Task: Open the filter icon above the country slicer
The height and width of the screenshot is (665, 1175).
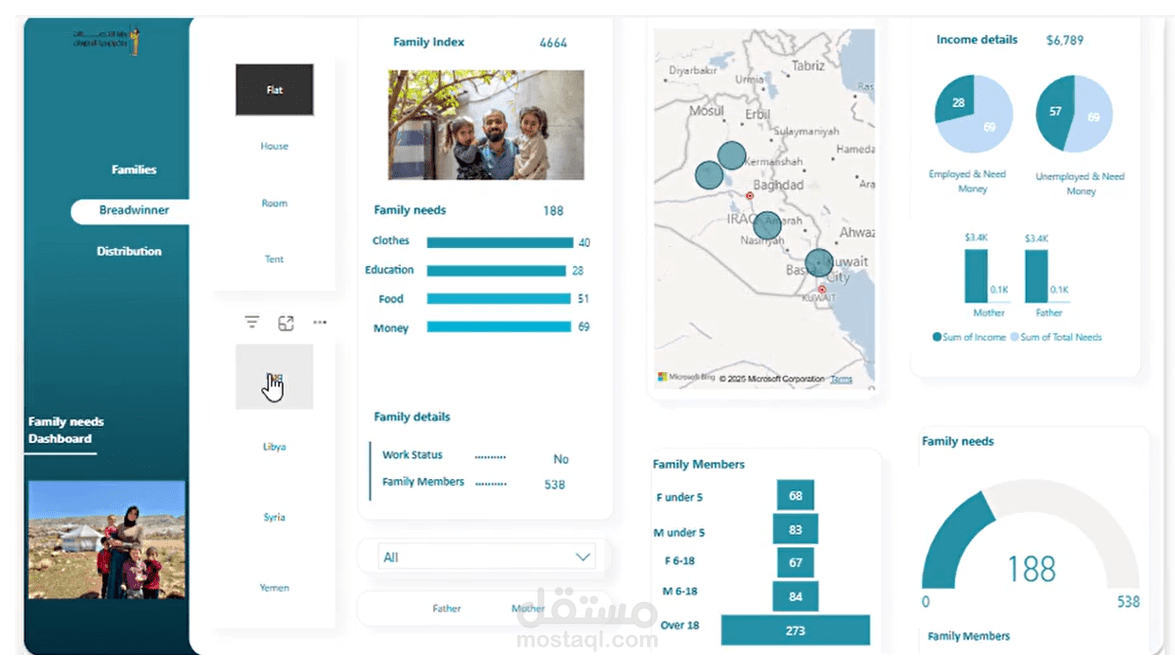Action: [x=251, y=322]
